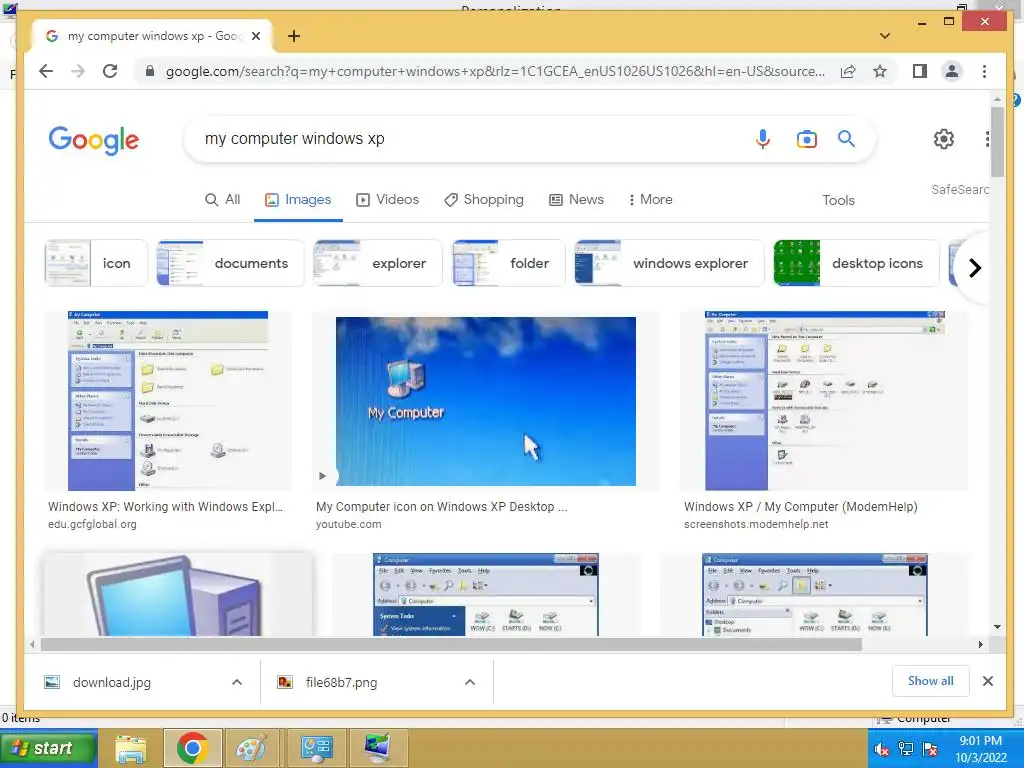Open the Chrome three-dot menu

pos(984,71)
